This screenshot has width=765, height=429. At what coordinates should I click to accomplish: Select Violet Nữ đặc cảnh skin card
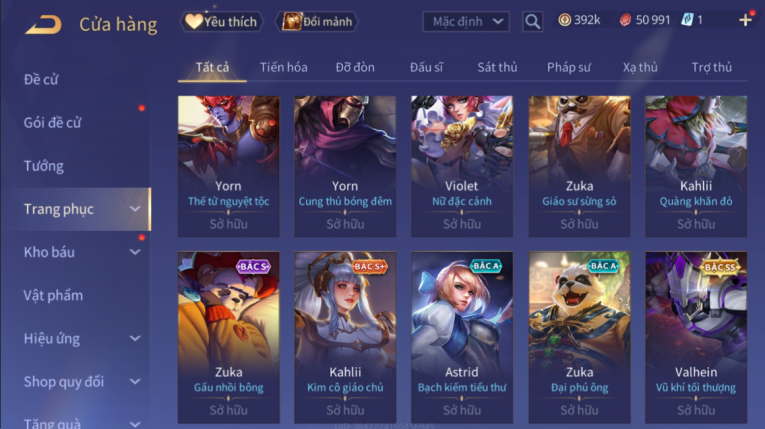click(x=462, y=166)
